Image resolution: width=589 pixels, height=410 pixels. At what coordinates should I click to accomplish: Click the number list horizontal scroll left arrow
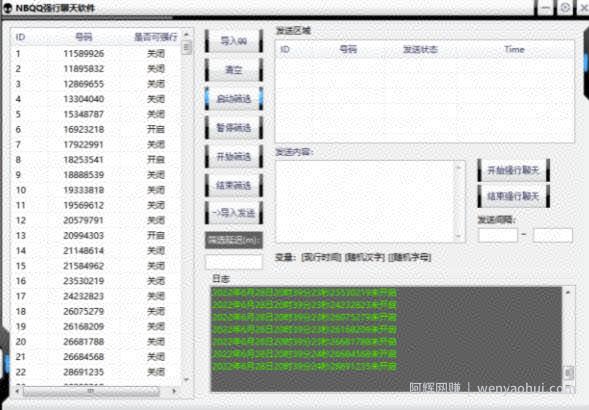[17, 391]
